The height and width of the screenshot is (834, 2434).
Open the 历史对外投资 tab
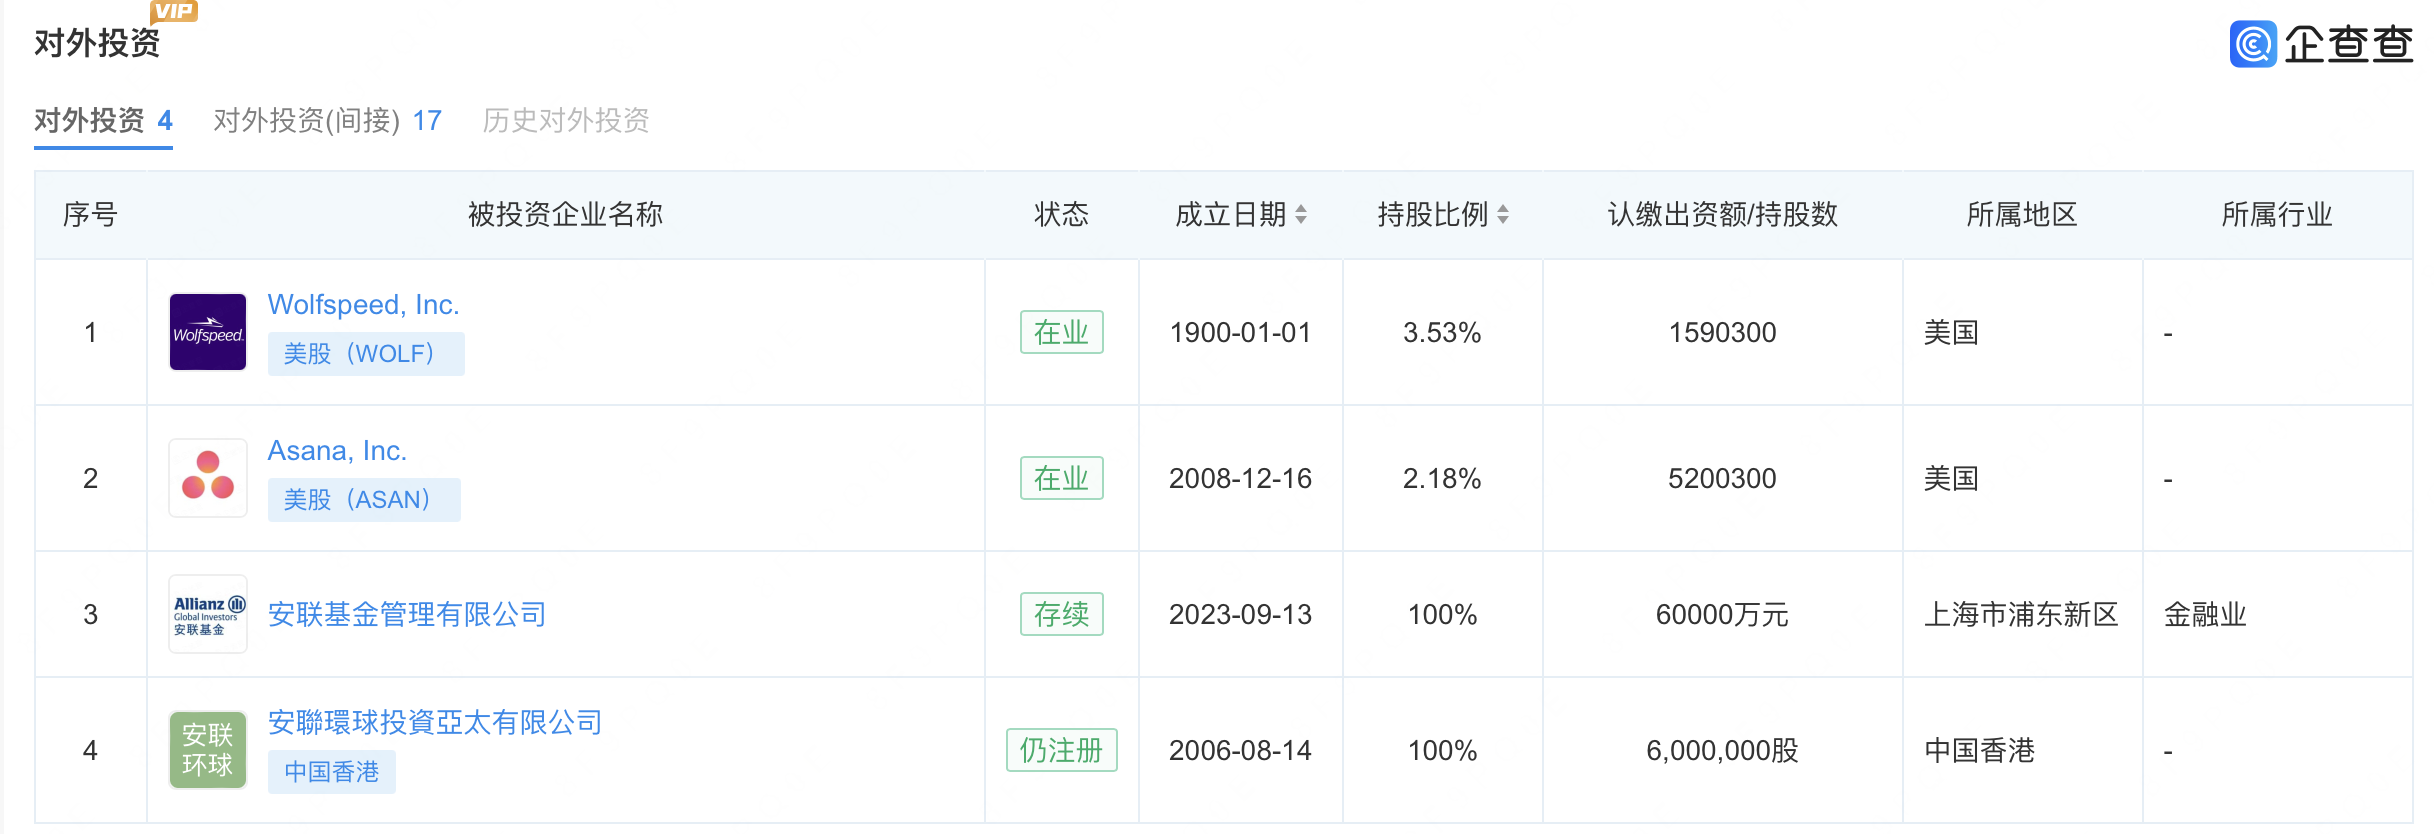[566, 121]
